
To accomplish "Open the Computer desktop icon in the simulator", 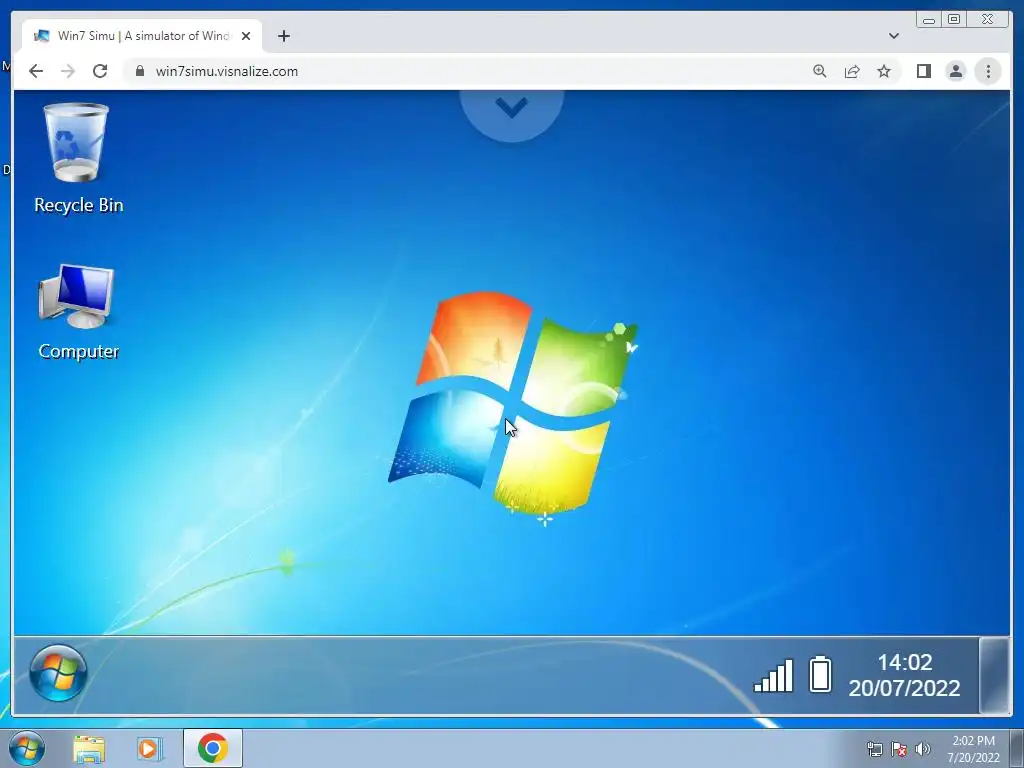I will point(78,312).
